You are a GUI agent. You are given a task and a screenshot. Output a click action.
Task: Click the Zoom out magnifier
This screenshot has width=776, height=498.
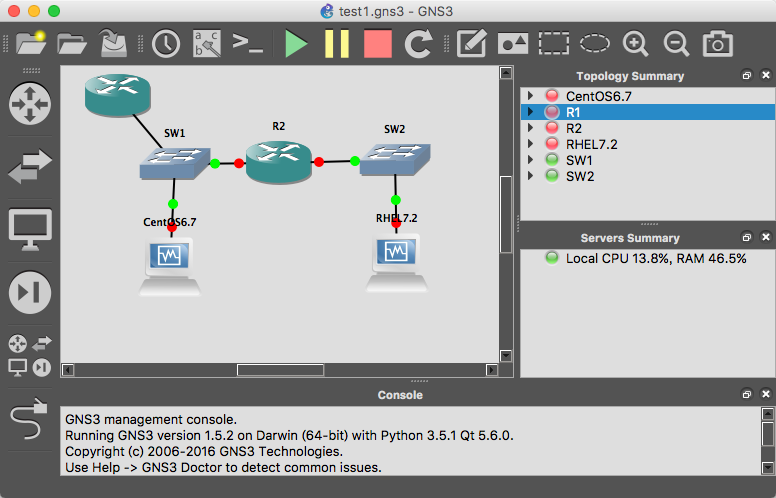click(x=676, y=44)
